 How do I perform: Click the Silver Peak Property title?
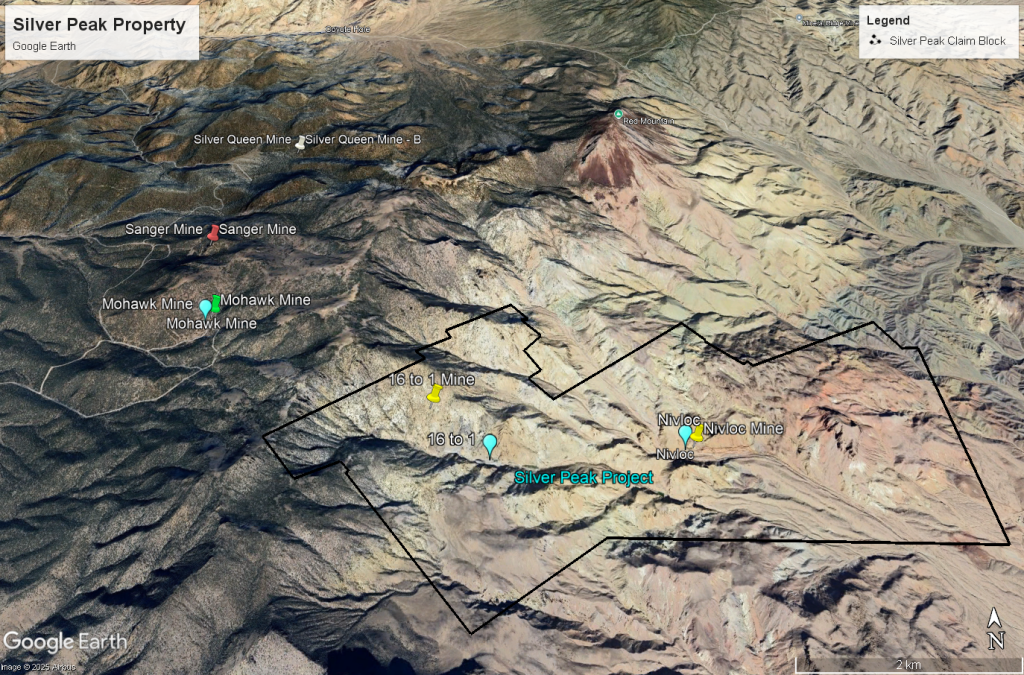coord(99,25)
